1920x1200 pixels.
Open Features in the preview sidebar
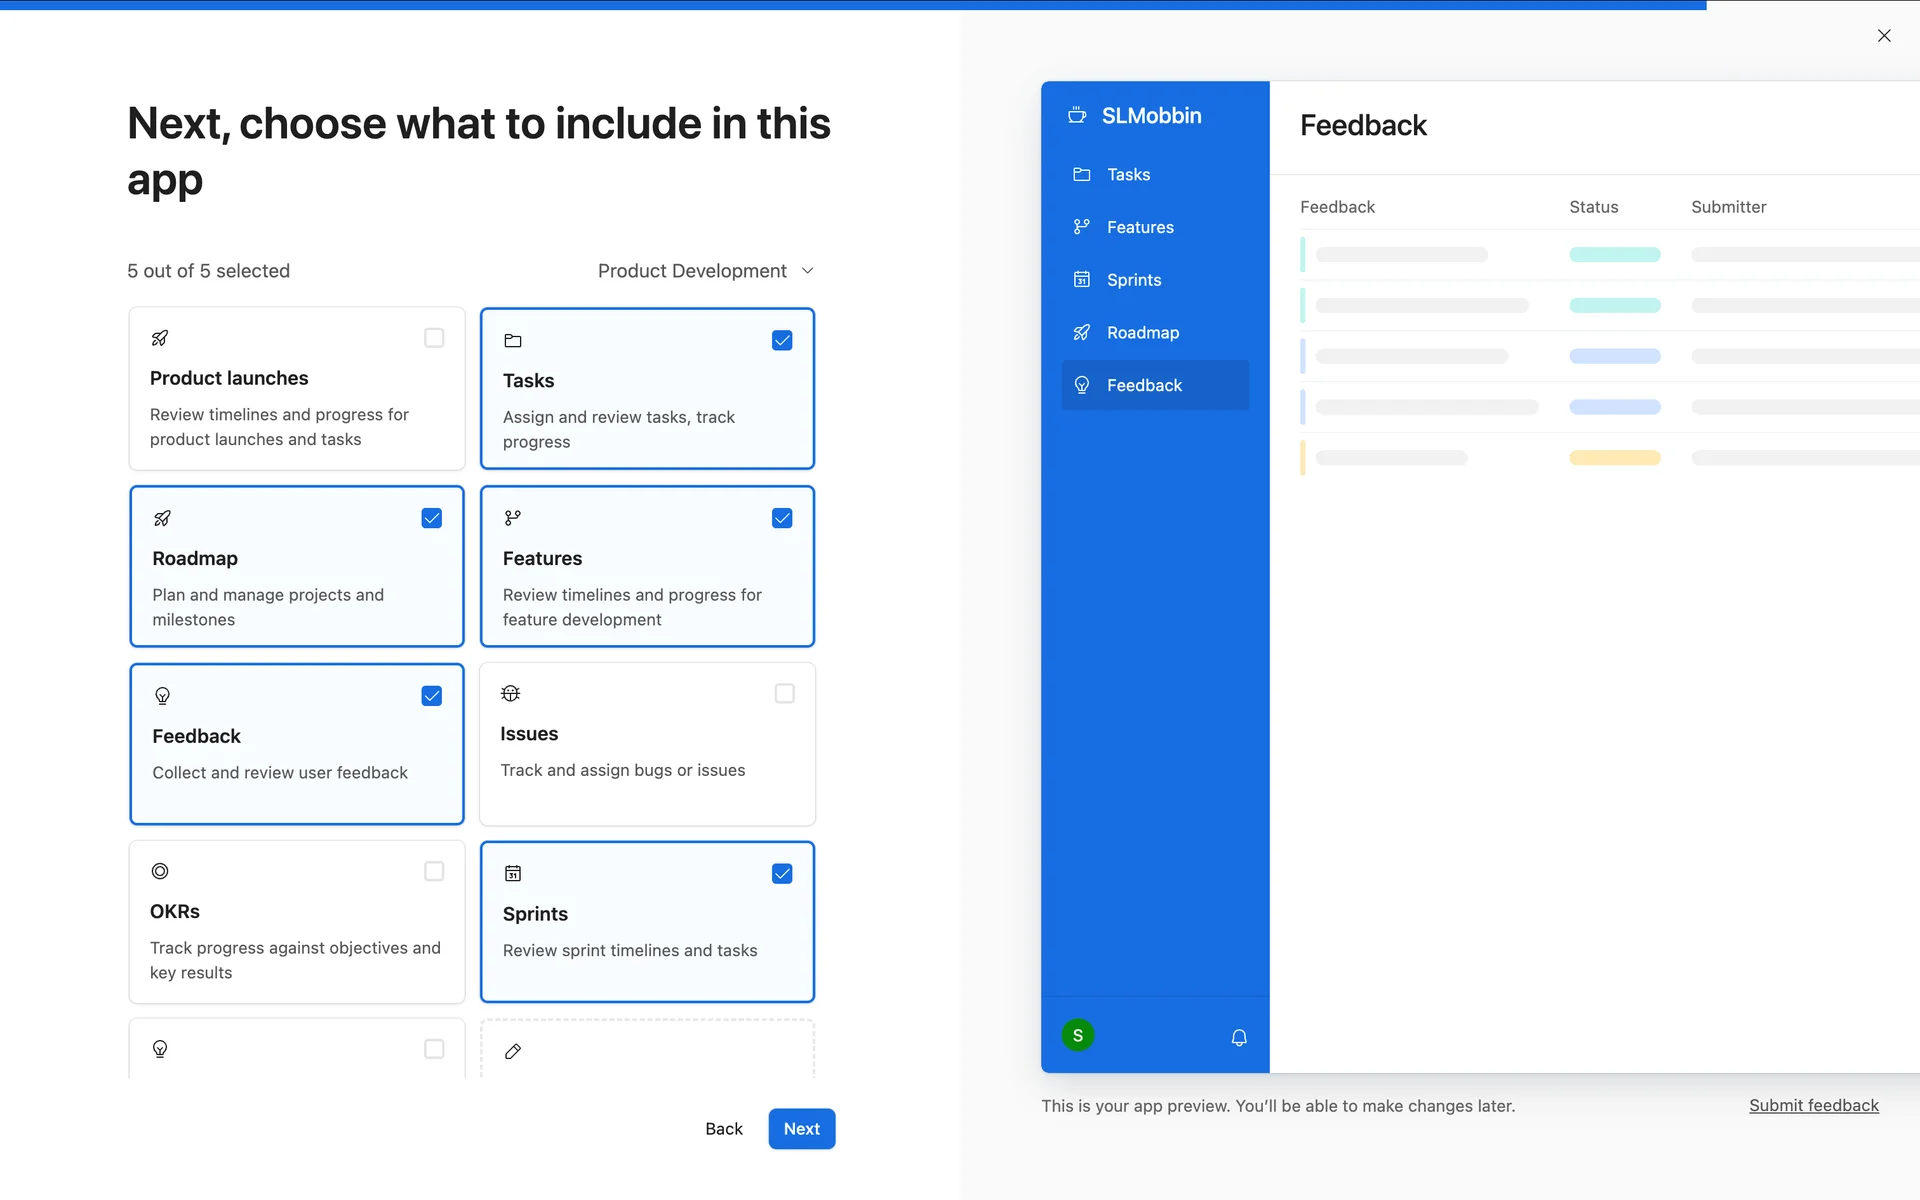pyautogui.click(x=1139, y=227)
